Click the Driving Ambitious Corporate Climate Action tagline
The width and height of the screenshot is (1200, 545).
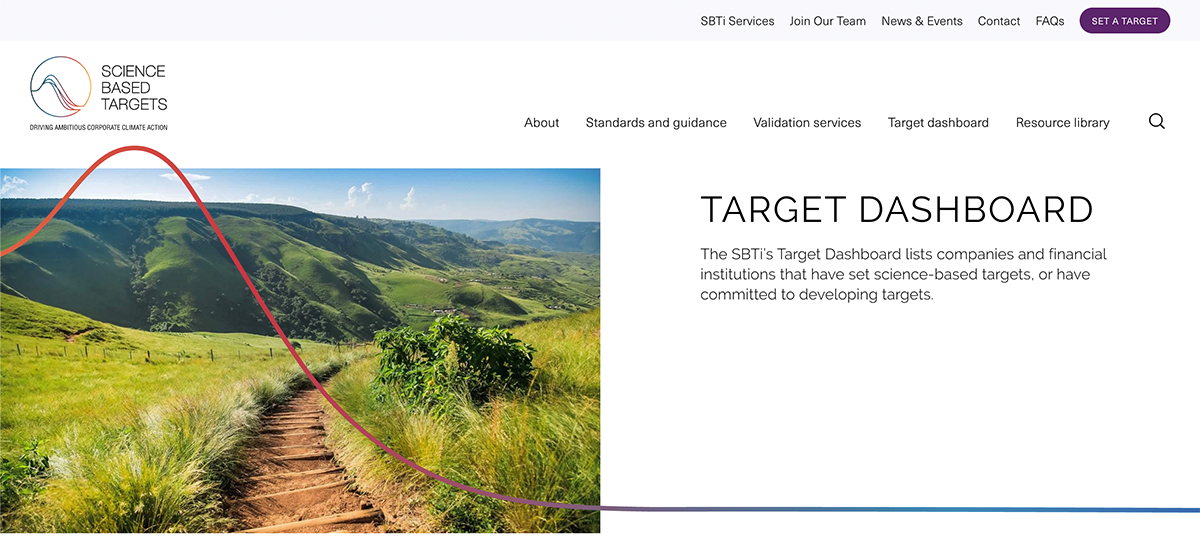[x=98, y=128]
